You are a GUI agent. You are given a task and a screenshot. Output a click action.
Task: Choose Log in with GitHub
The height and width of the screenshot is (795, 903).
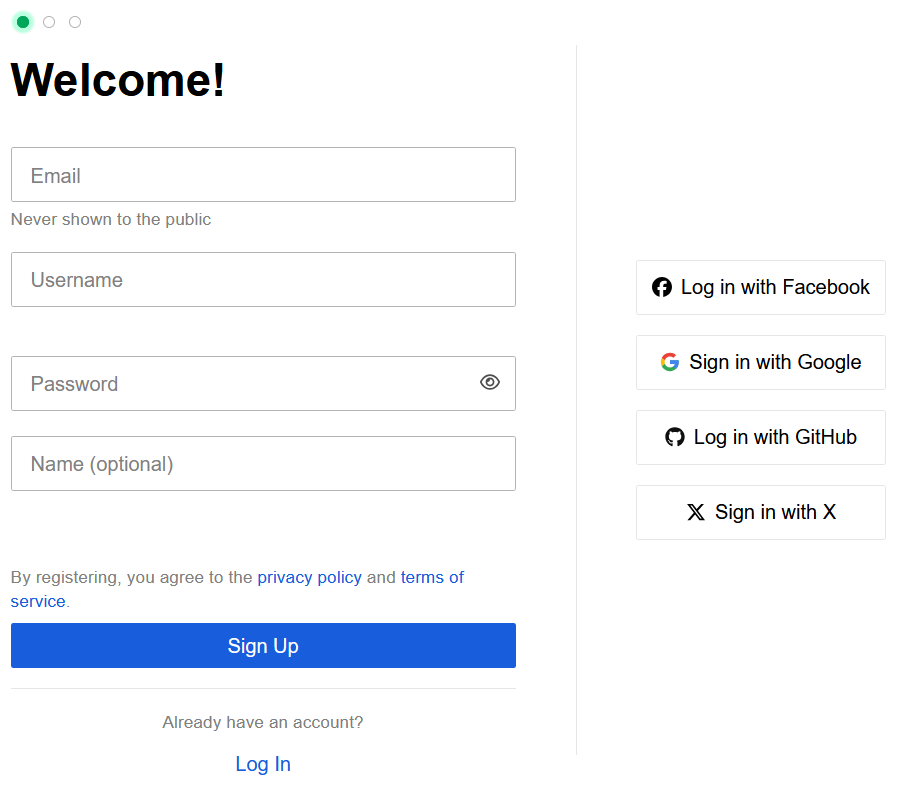click(x=761, y=437)
